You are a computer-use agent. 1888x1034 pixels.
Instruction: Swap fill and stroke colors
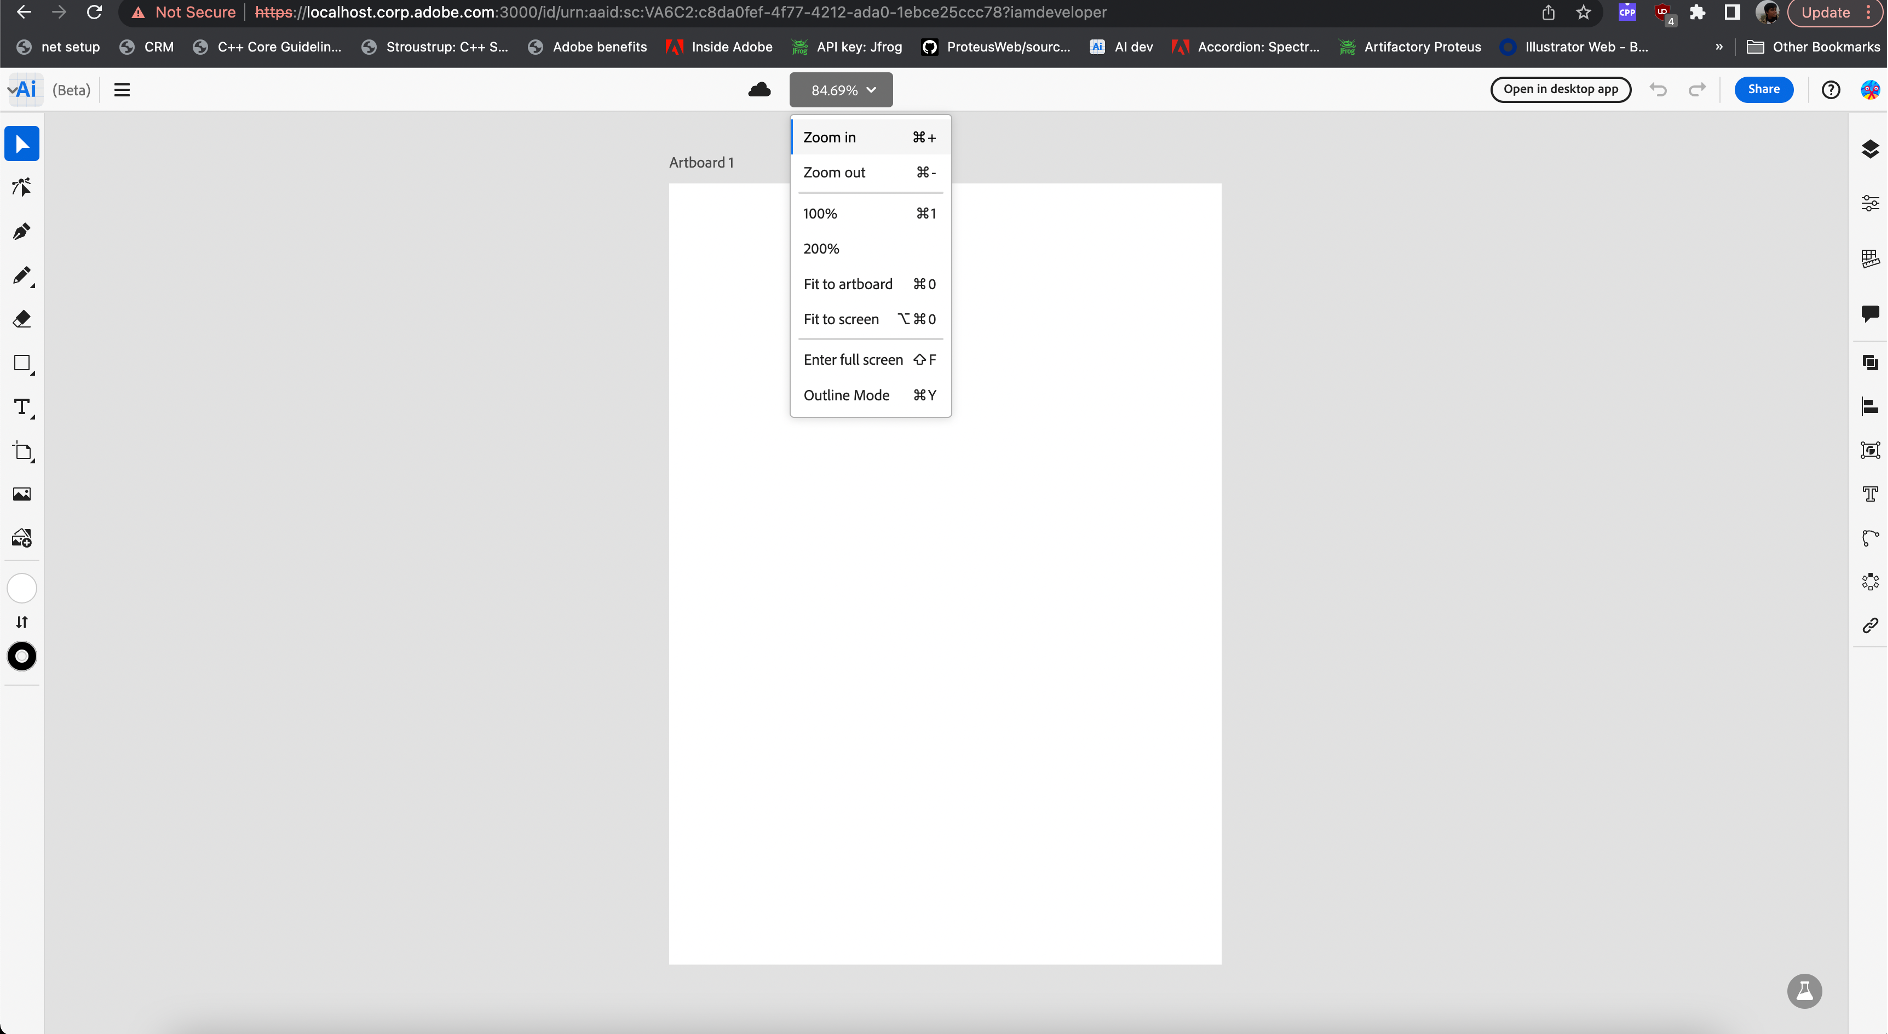22,621
